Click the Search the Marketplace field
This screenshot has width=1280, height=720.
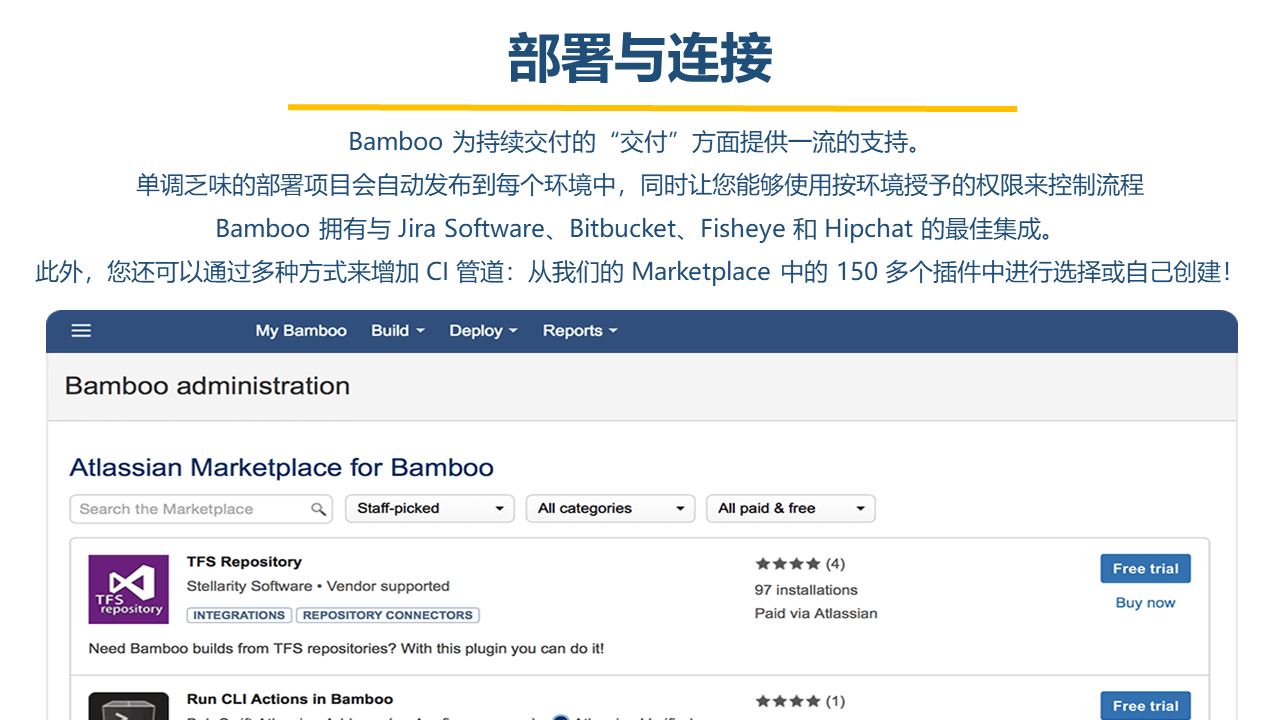(x=201, y=509)
